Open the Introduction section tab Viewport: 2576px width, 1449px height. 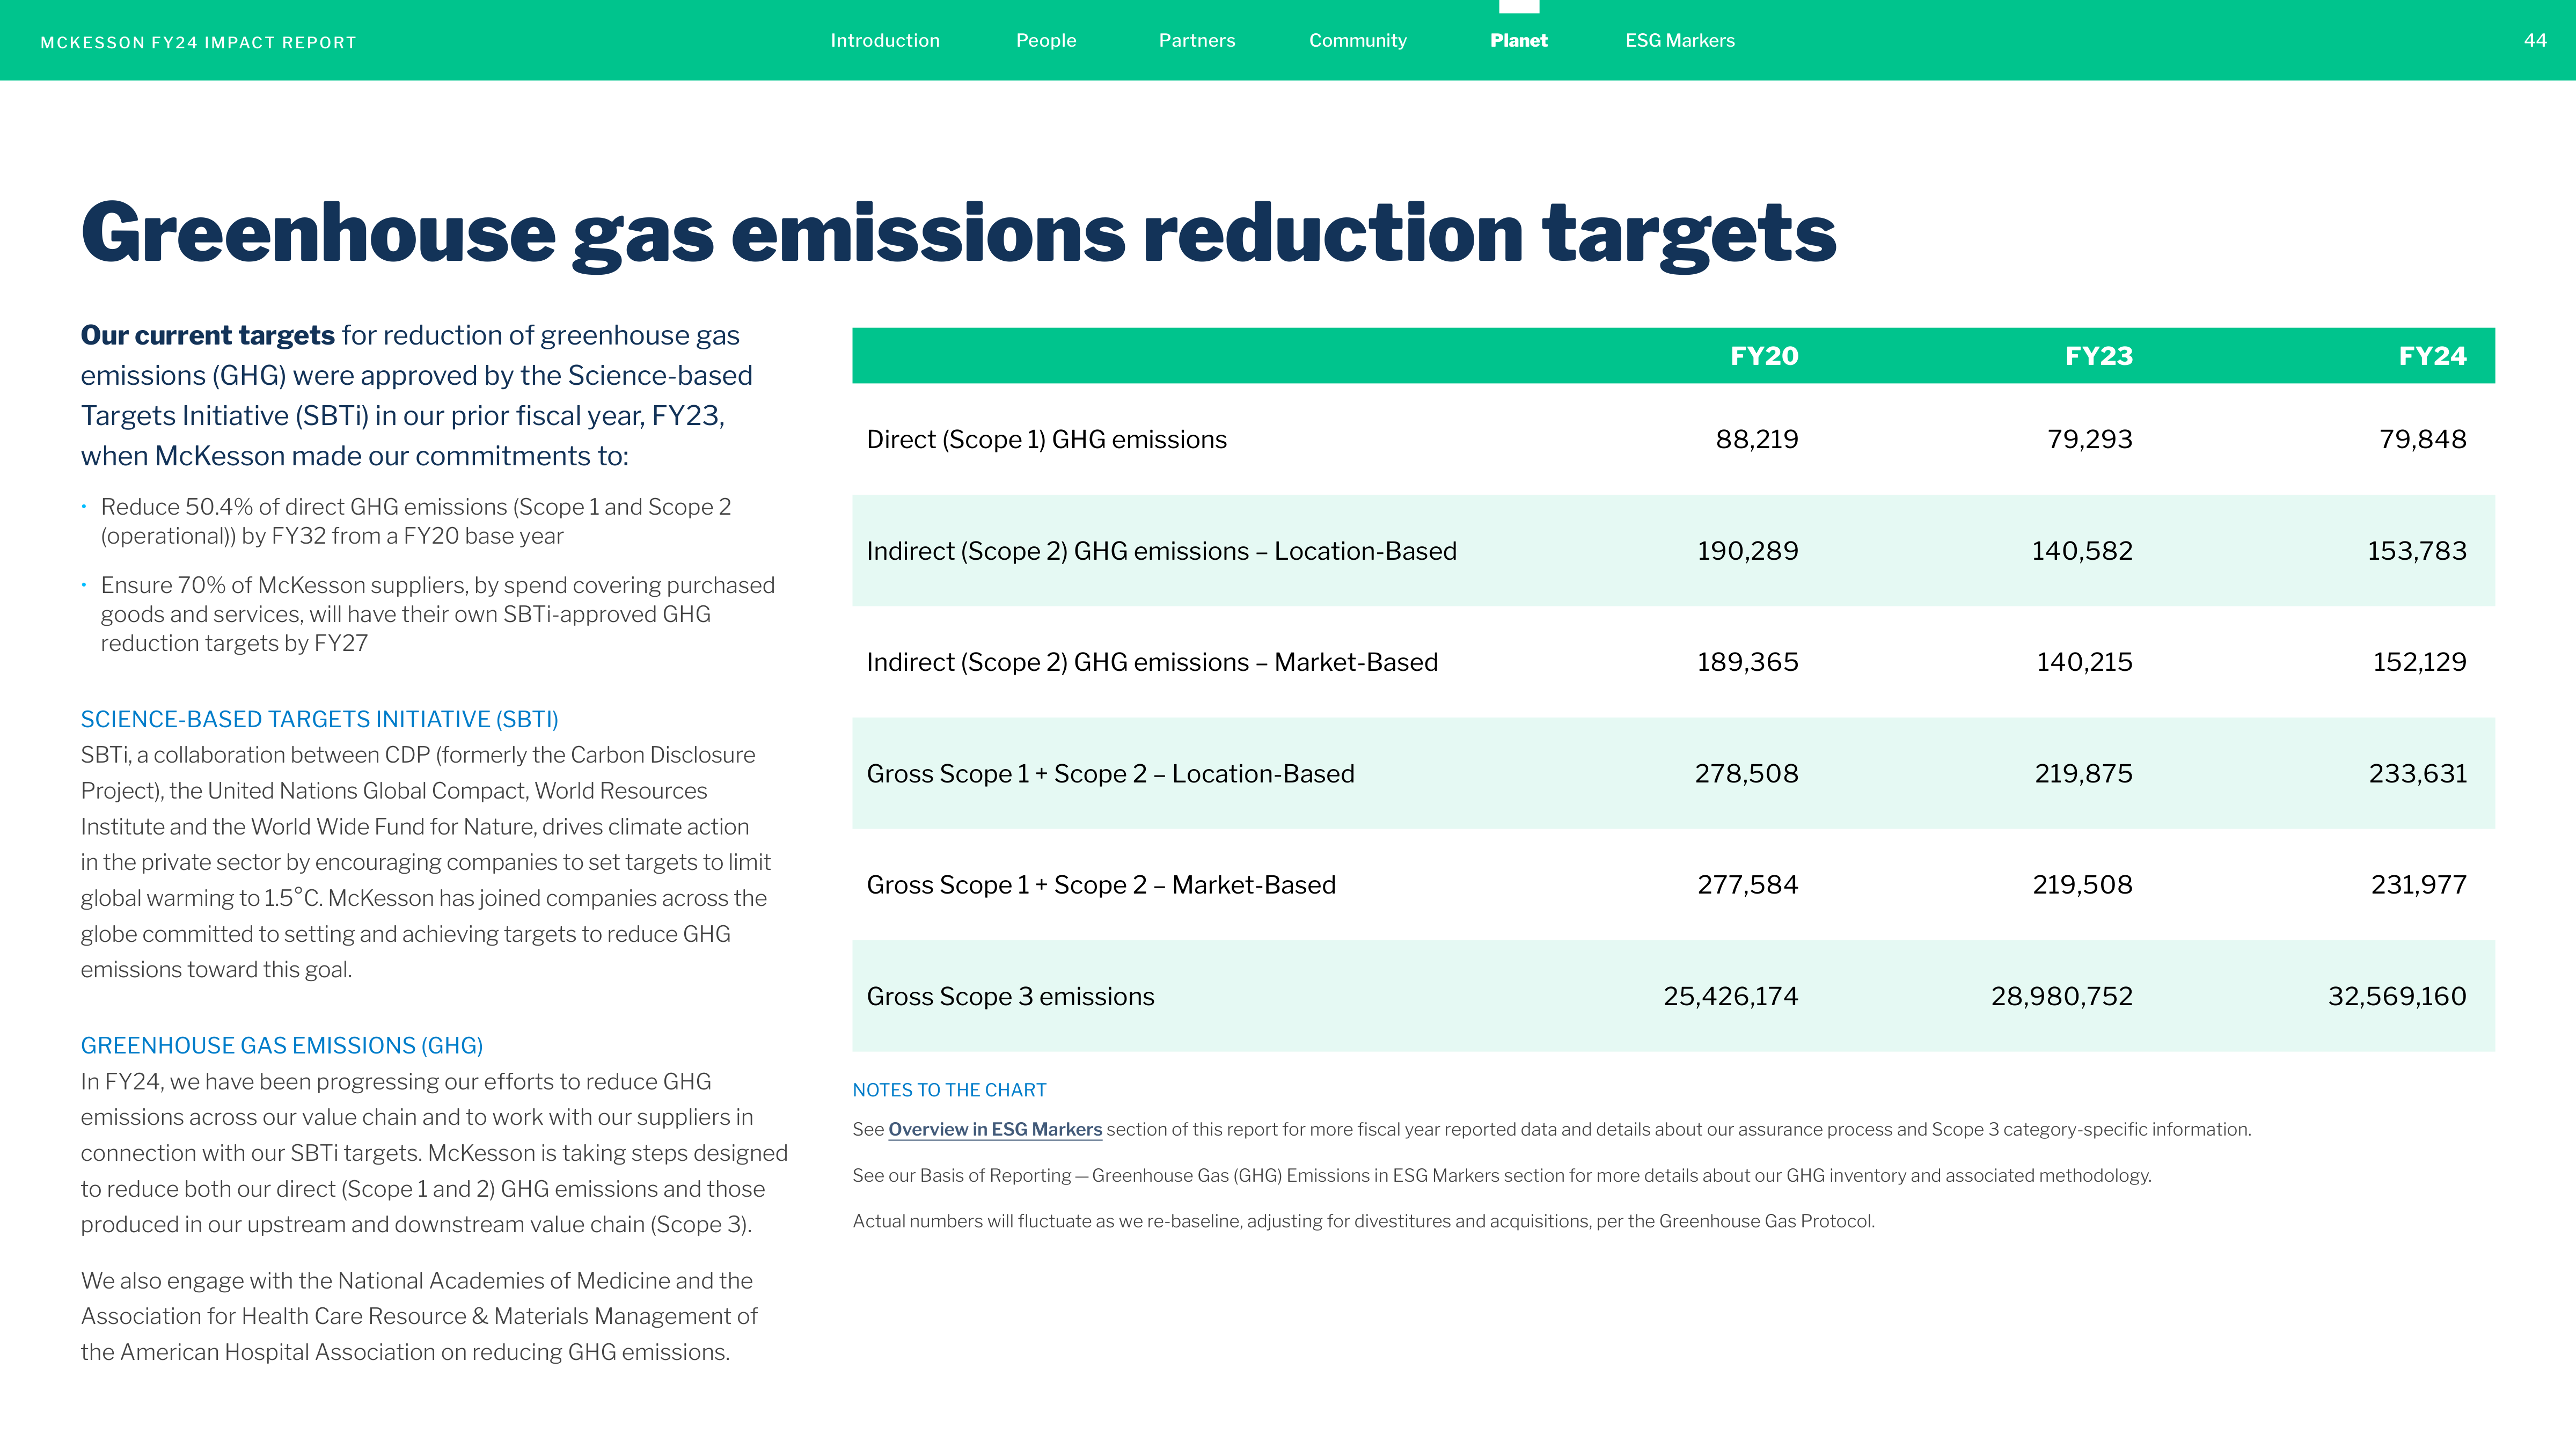884,41
